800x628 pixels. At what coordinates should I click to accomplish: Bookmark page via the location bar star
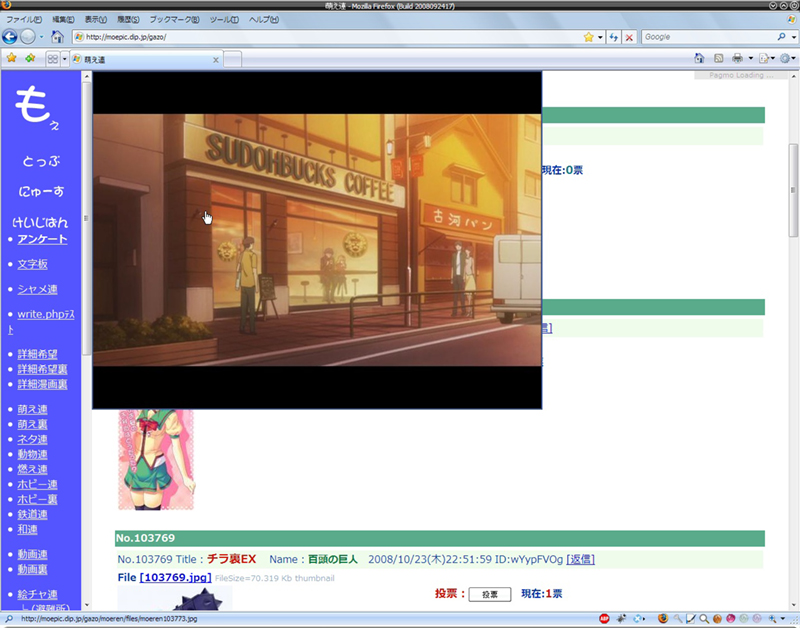[x=589, y=37]
